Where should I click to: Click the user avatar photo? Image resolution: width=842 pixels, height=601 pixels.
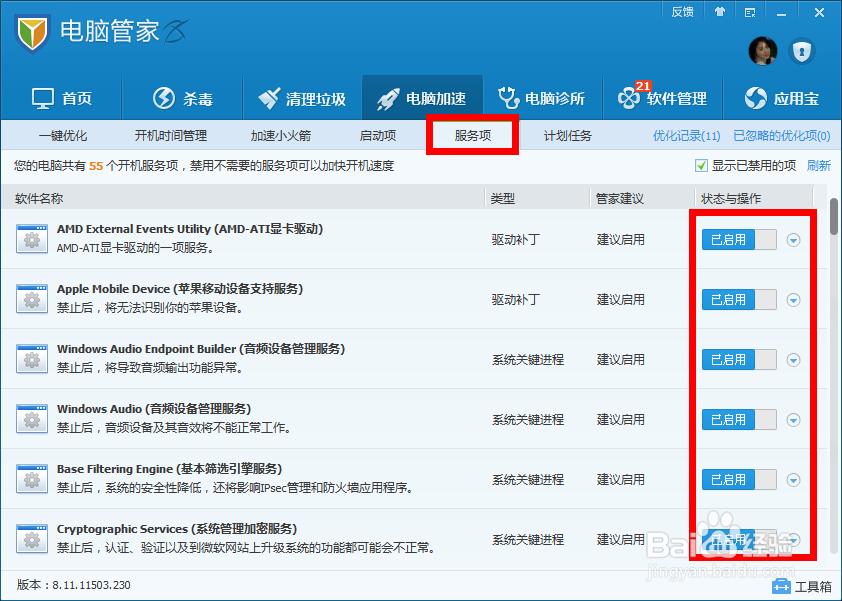pyautogui.click(x=763, y=52)
